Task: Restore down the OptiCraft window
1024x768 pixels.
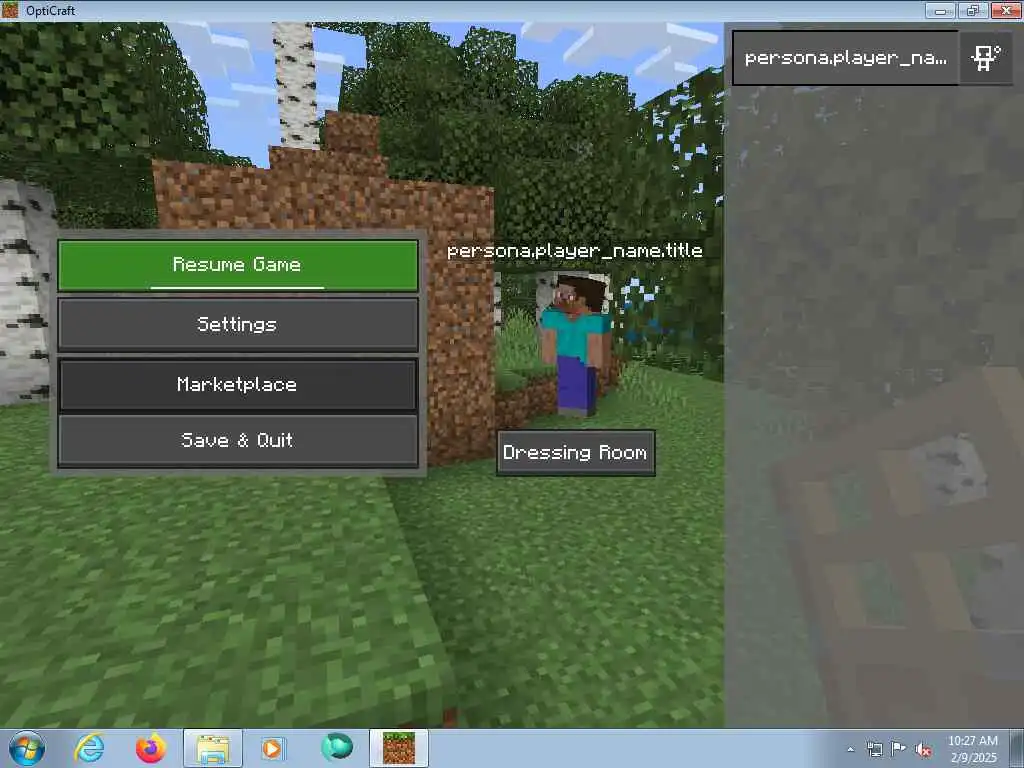Action: pos(973,10)
